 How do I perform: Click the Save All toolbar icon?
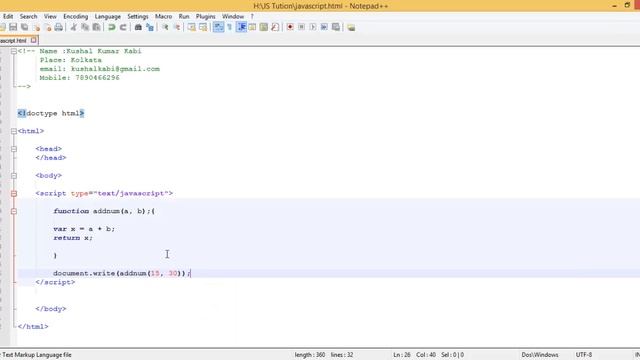point(24,27)
